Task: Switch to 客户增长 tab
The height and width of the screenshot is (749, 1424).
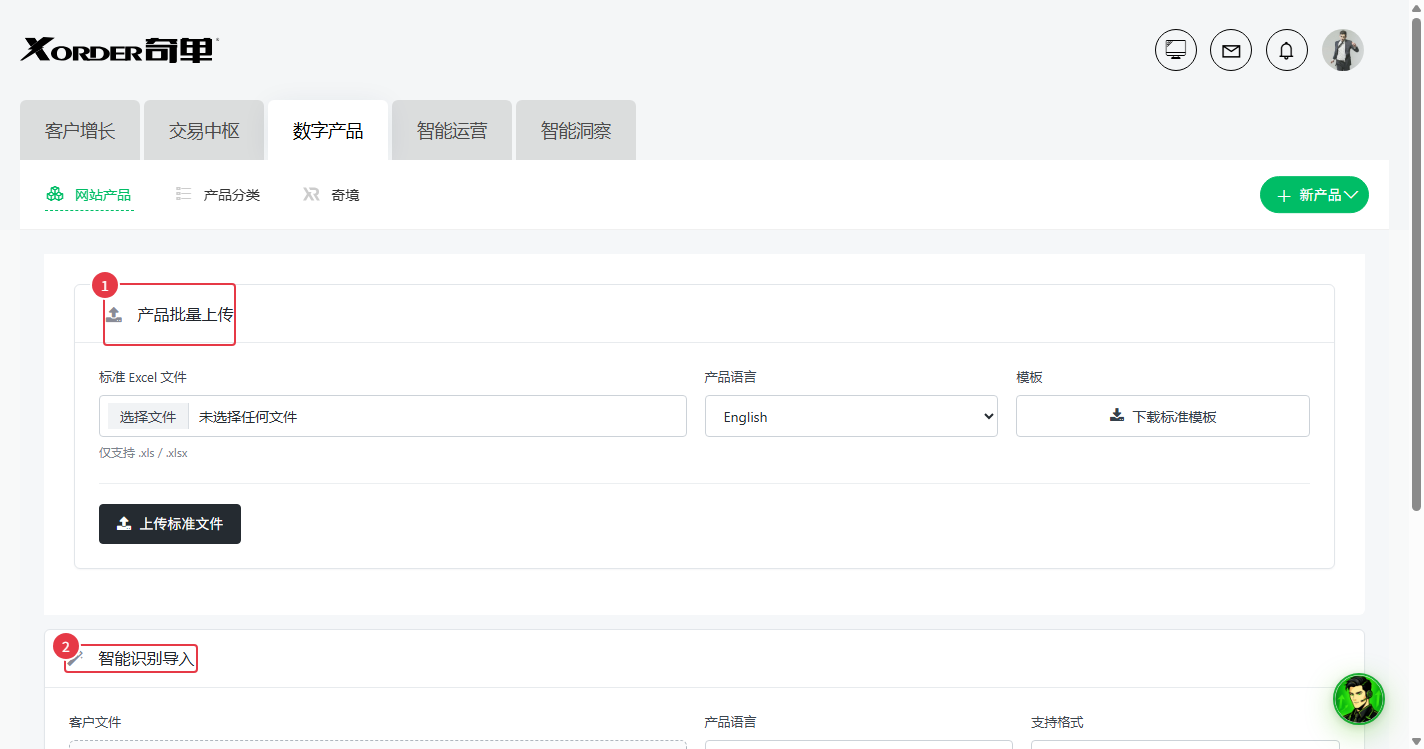Action: coord(80,130)
